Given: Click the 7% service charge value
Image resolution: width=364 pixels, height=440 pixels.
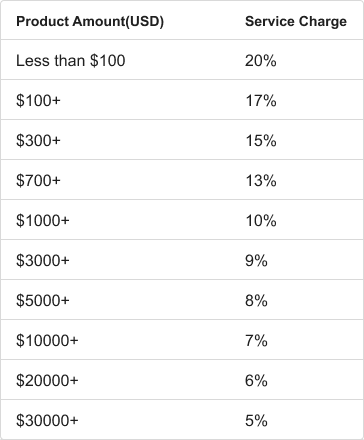Looking at the screenshot, I should click(x=256, y=341).
